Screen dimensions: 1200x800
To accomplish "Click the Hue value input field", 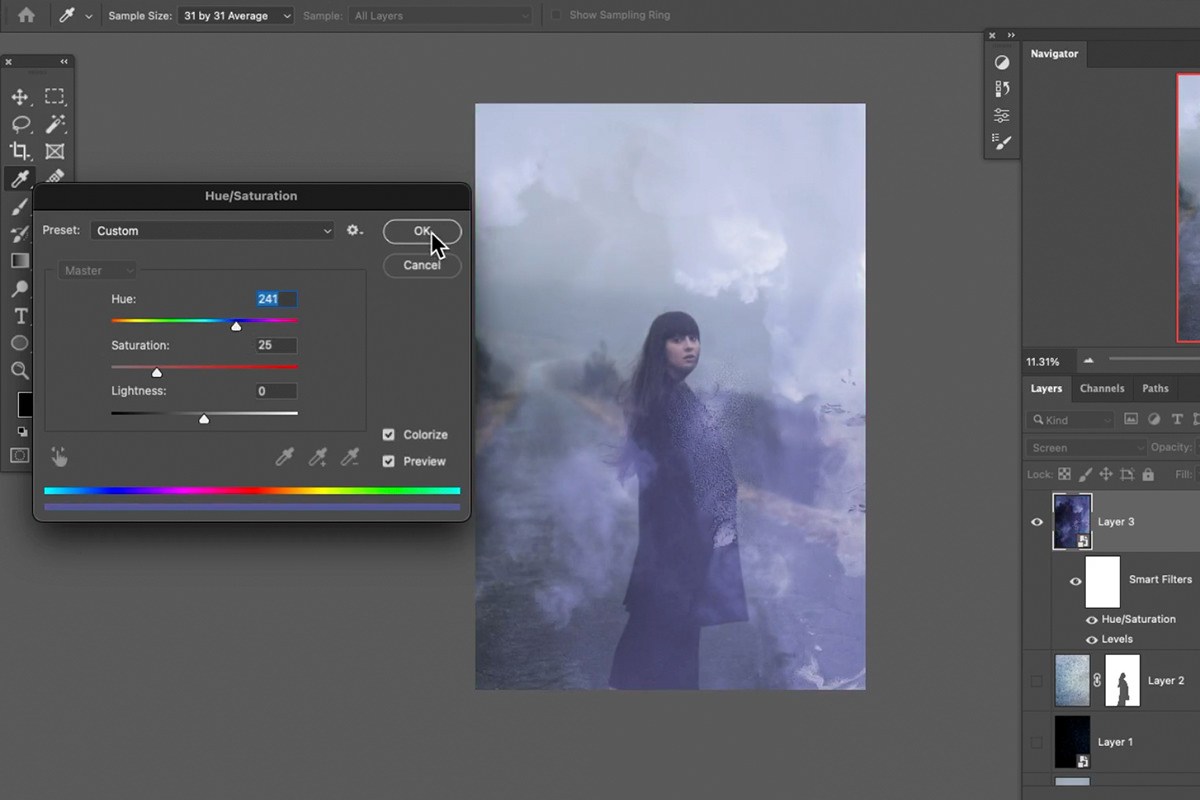I will tap(275, 299).
